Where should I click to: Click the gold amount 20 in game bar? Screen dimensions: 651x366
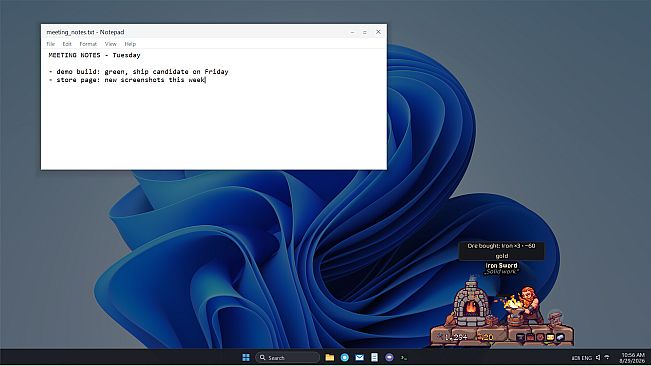(x=485, y=337)
